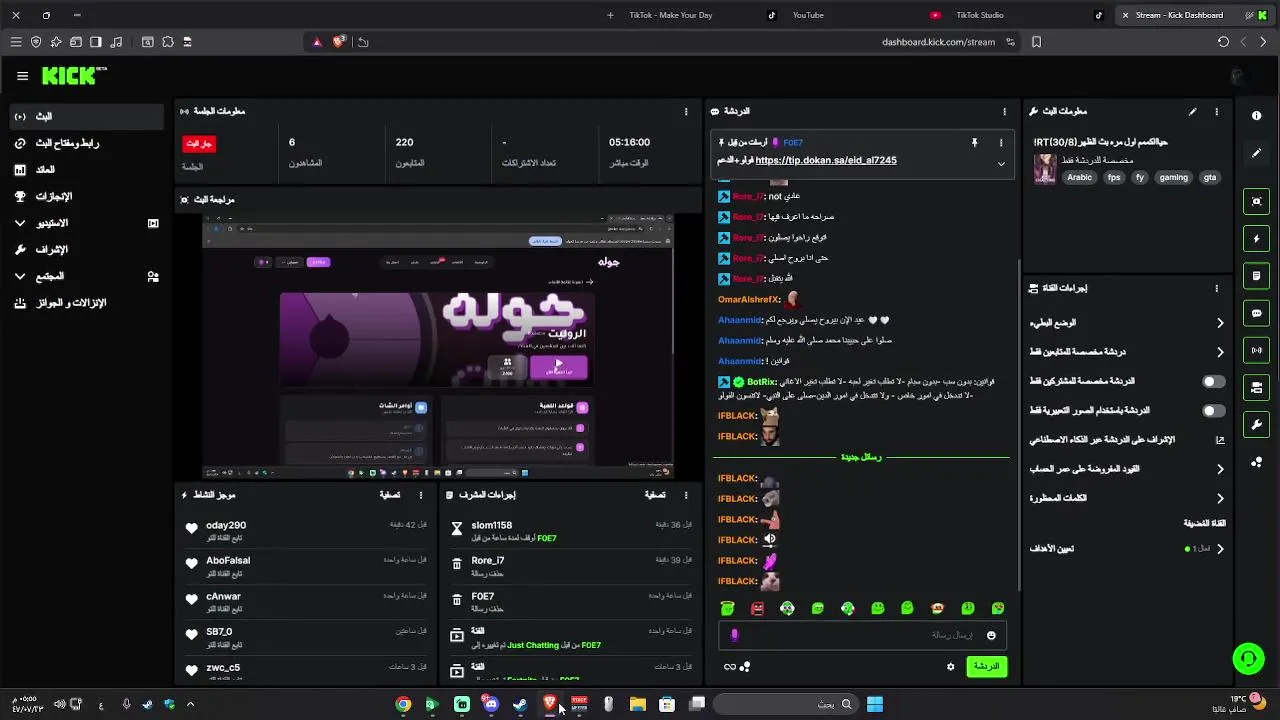Expand the Community sidebar section

point(86,276)
